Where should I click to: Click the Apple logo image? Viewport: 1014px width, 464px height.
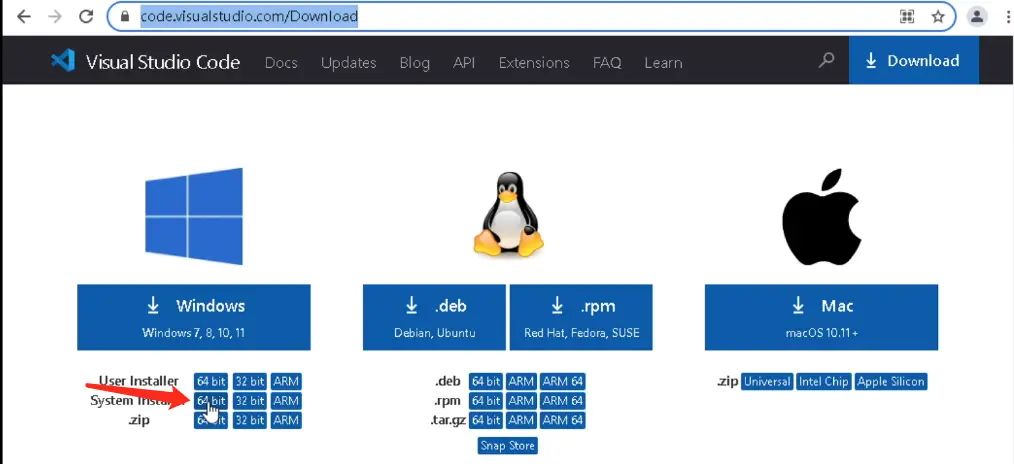[x=821, y=218]
